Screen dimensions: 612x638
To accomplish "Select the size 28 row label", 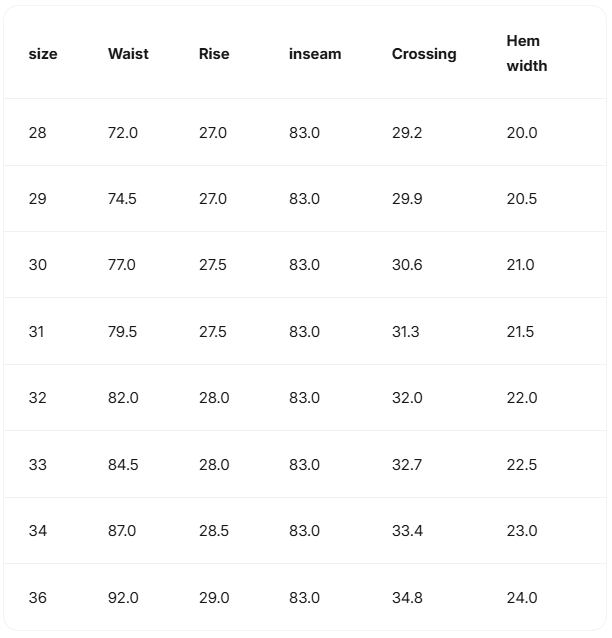I will (x=37, y=132).
